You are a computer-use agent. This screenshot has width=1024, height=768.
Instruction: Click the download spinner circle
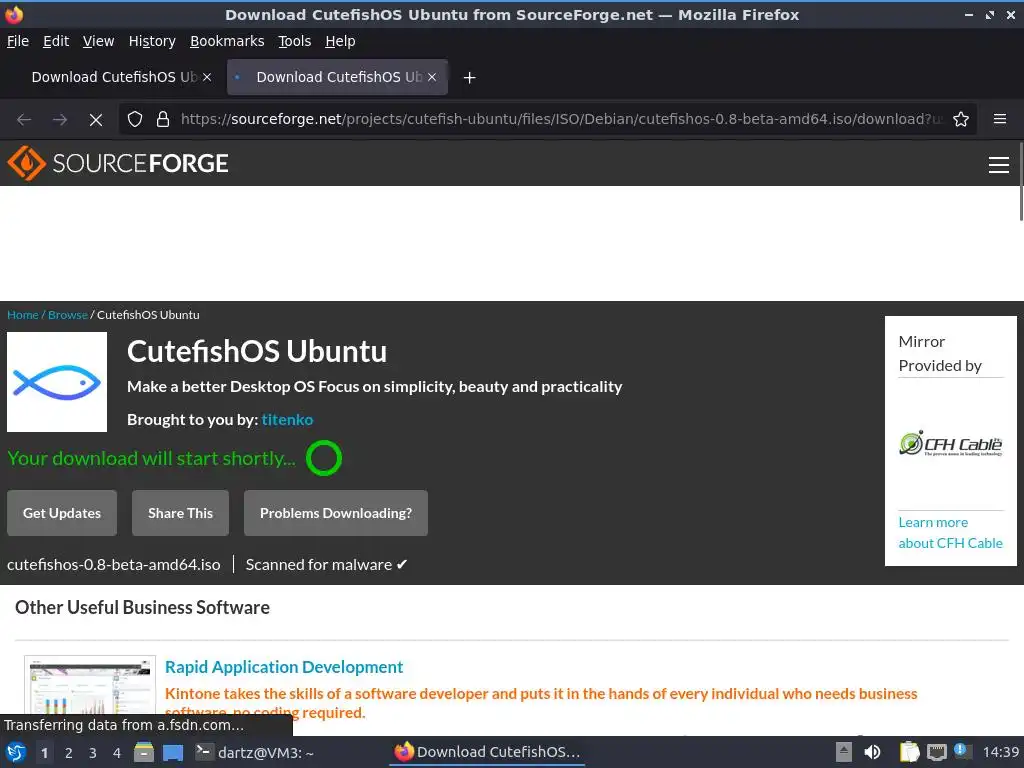[324, 458]
